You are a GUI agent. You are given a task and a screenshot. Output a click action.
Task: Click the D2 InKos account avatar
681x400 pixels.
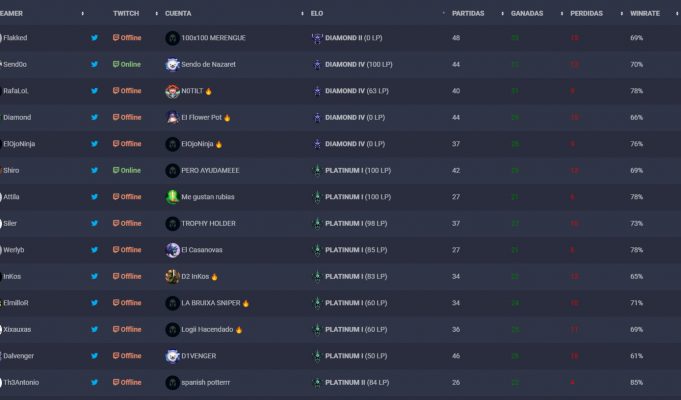172,276
